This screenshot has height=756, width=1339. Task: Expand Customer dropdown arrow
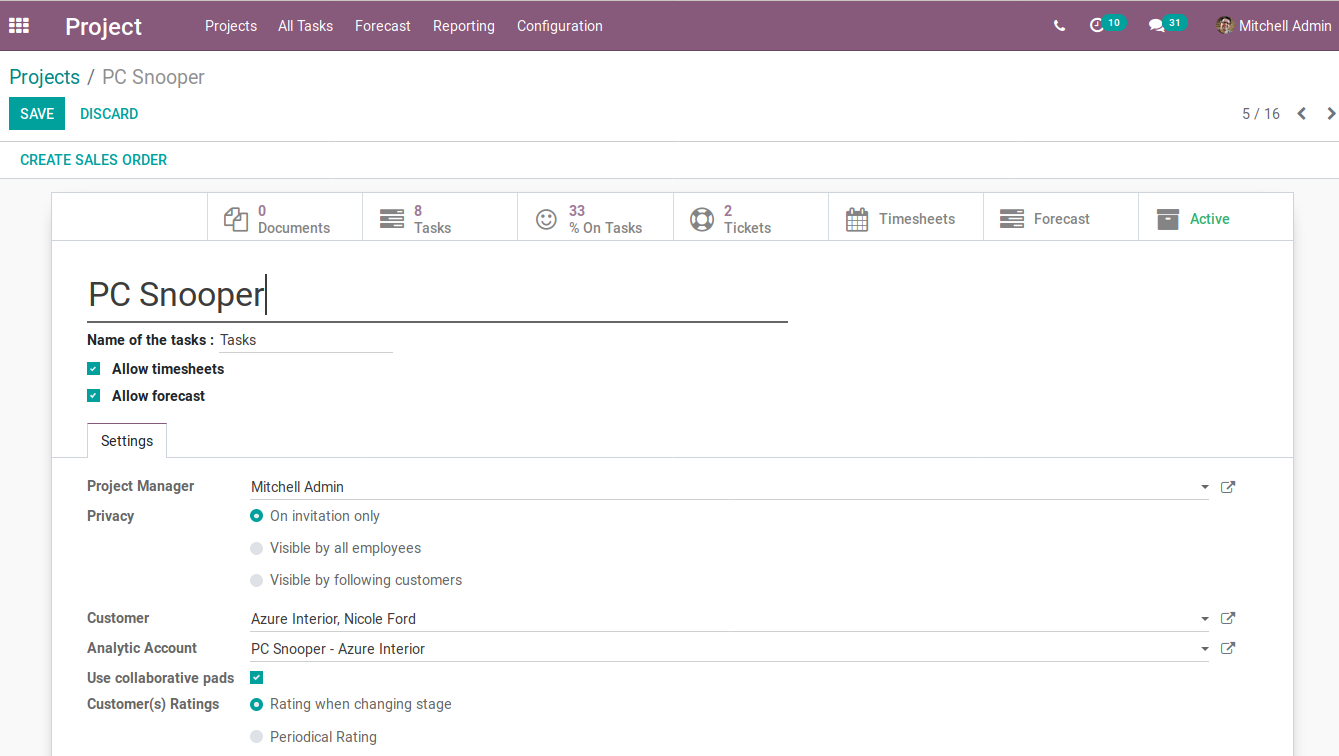[1204, 620]
